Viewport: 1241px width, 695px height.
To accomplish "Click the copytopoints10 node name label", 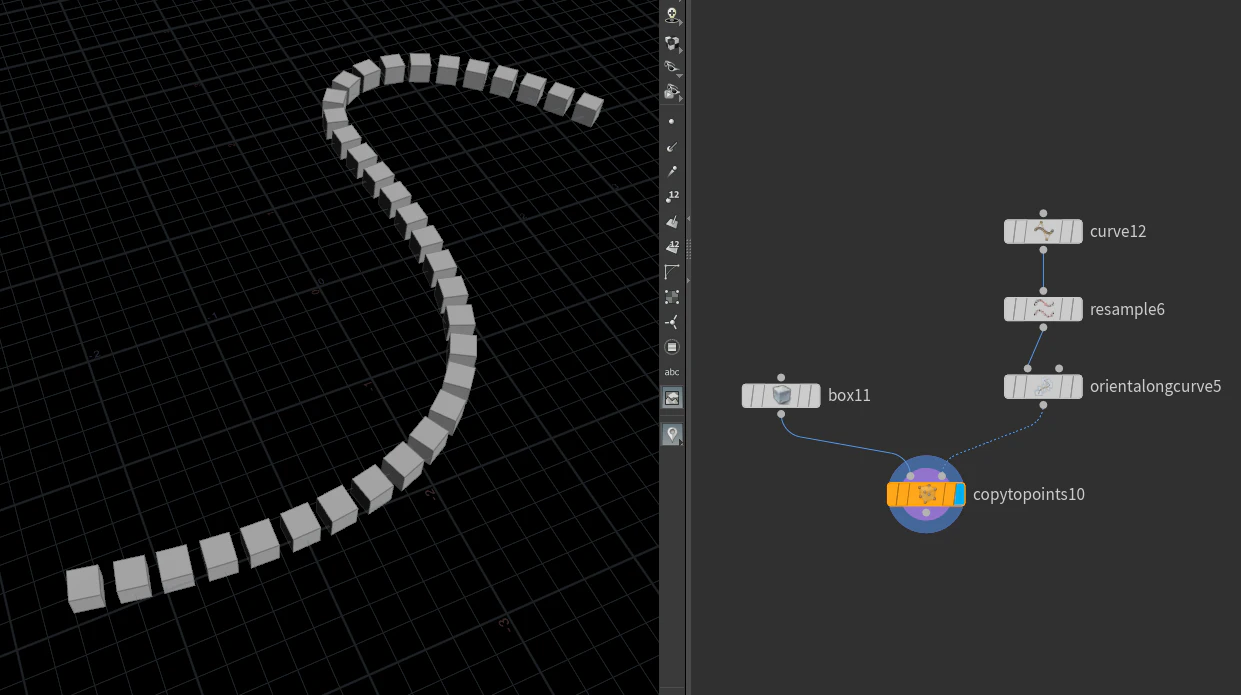I will [x=1028, y=494].
